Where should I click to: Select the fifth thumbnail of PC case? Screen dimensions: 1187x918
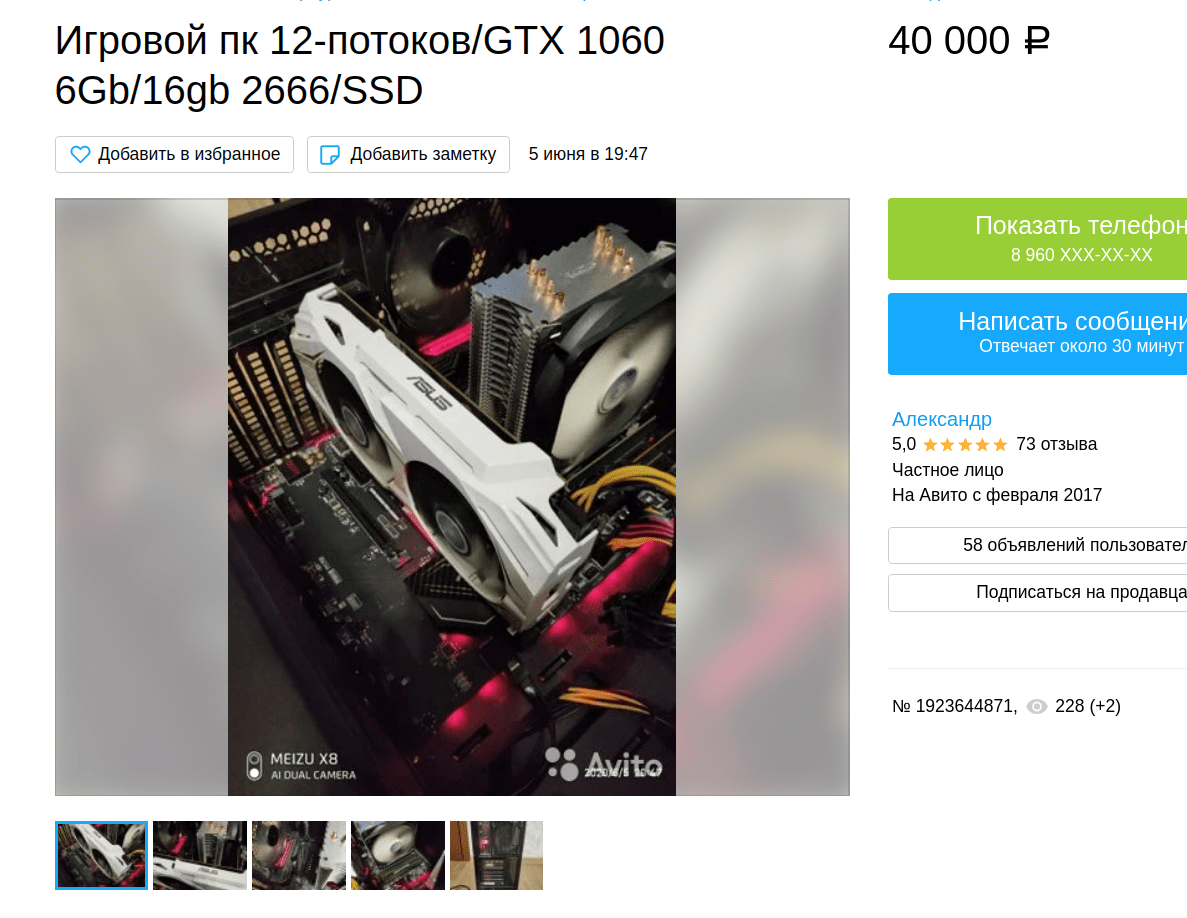(497, 855)
